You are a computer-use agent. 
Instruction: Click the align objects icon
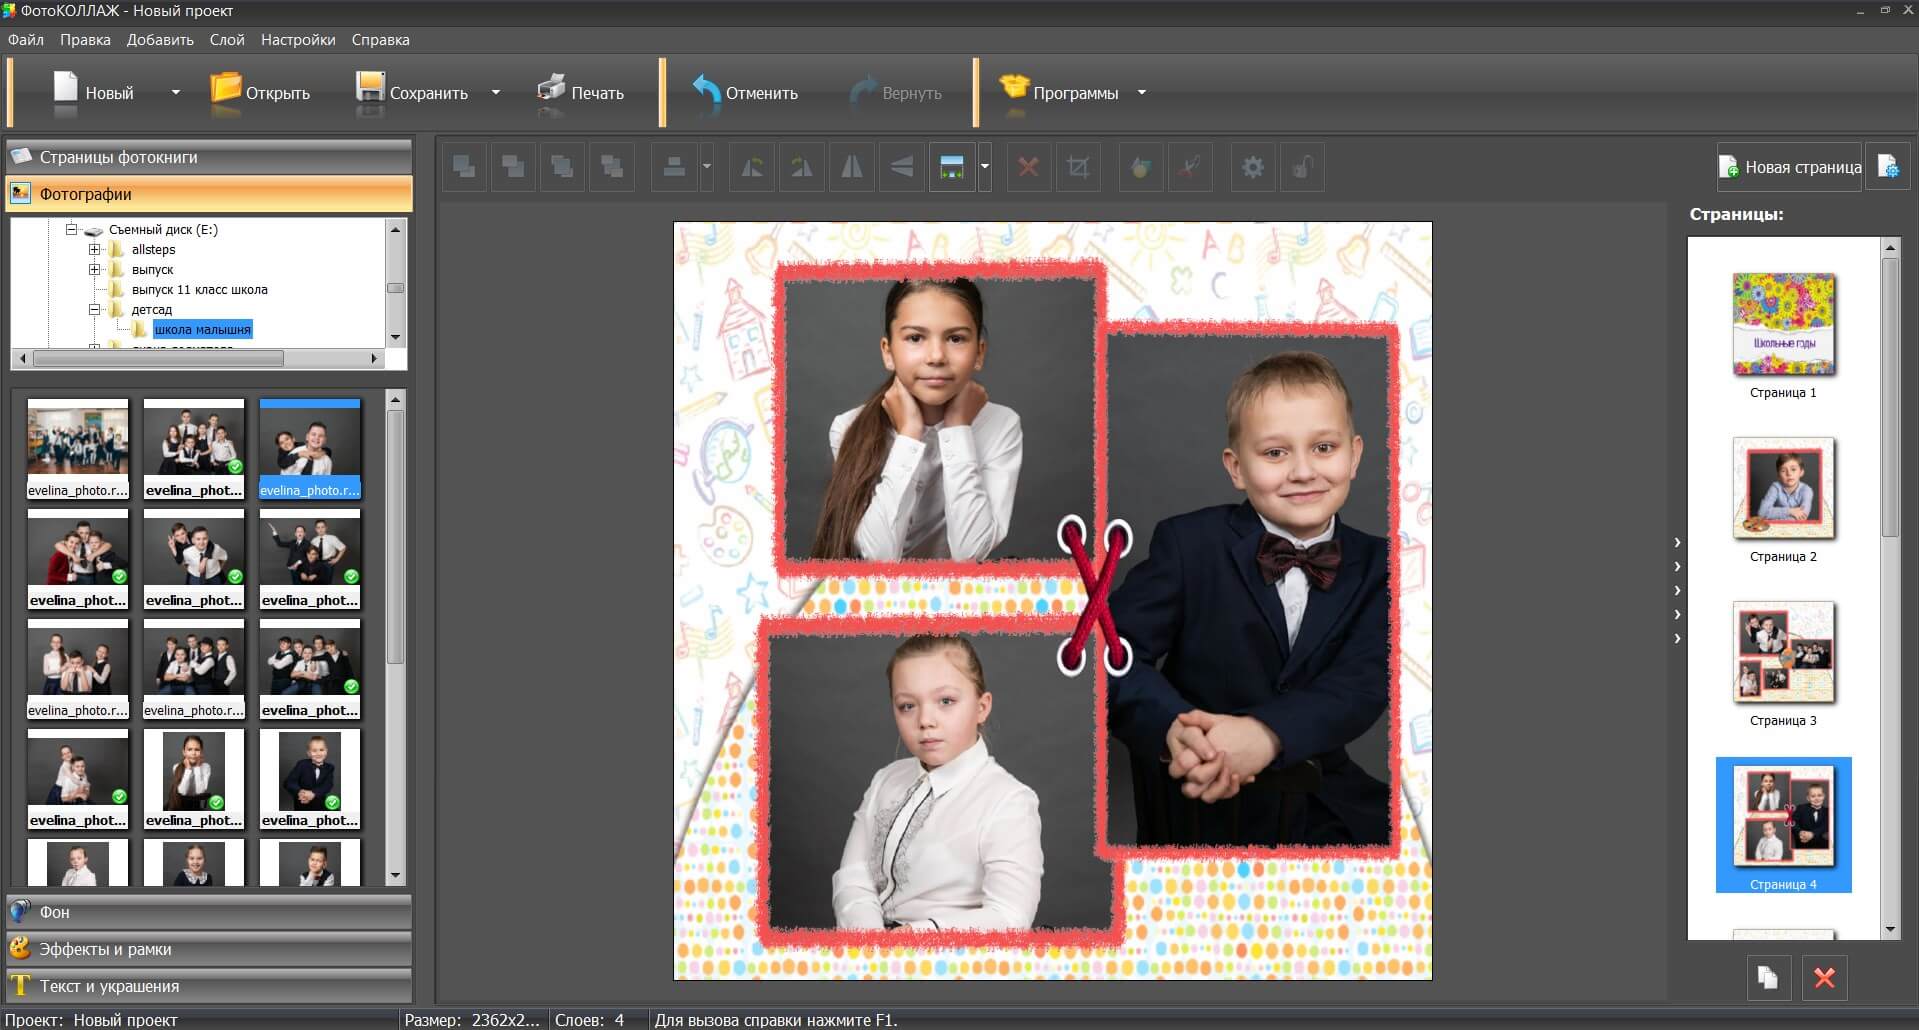674,167
